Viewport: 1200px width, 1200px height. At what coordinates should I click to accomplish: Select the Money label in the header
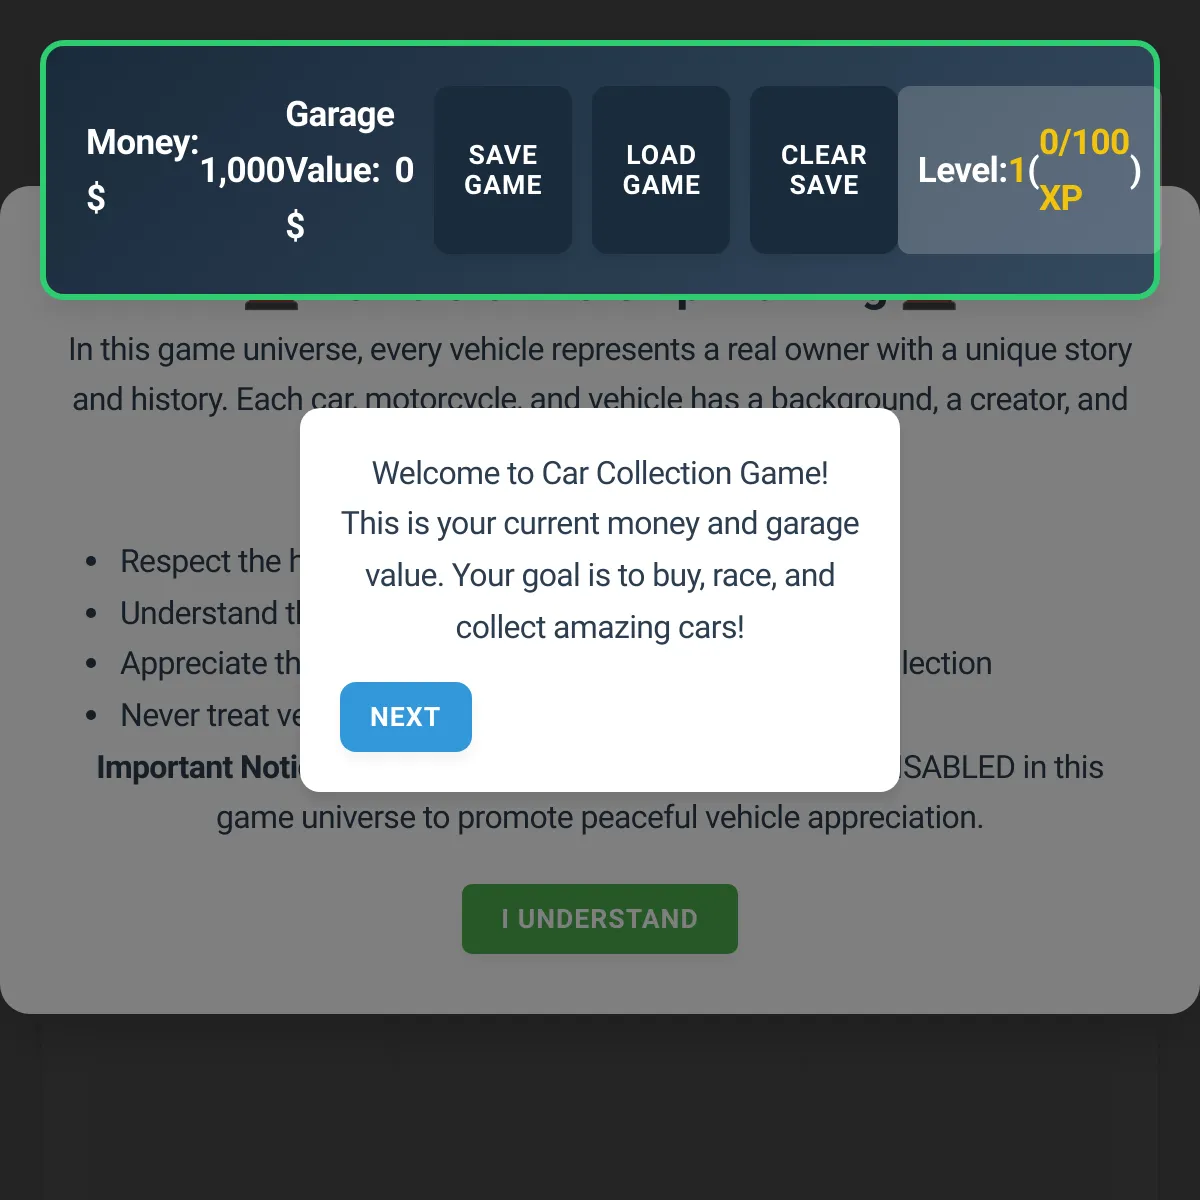142,142
